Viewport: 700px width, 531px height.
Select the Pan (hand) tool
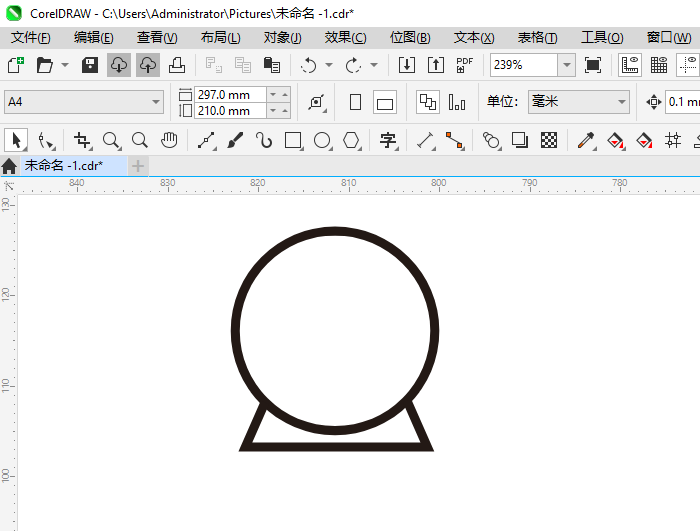(170, 140)
